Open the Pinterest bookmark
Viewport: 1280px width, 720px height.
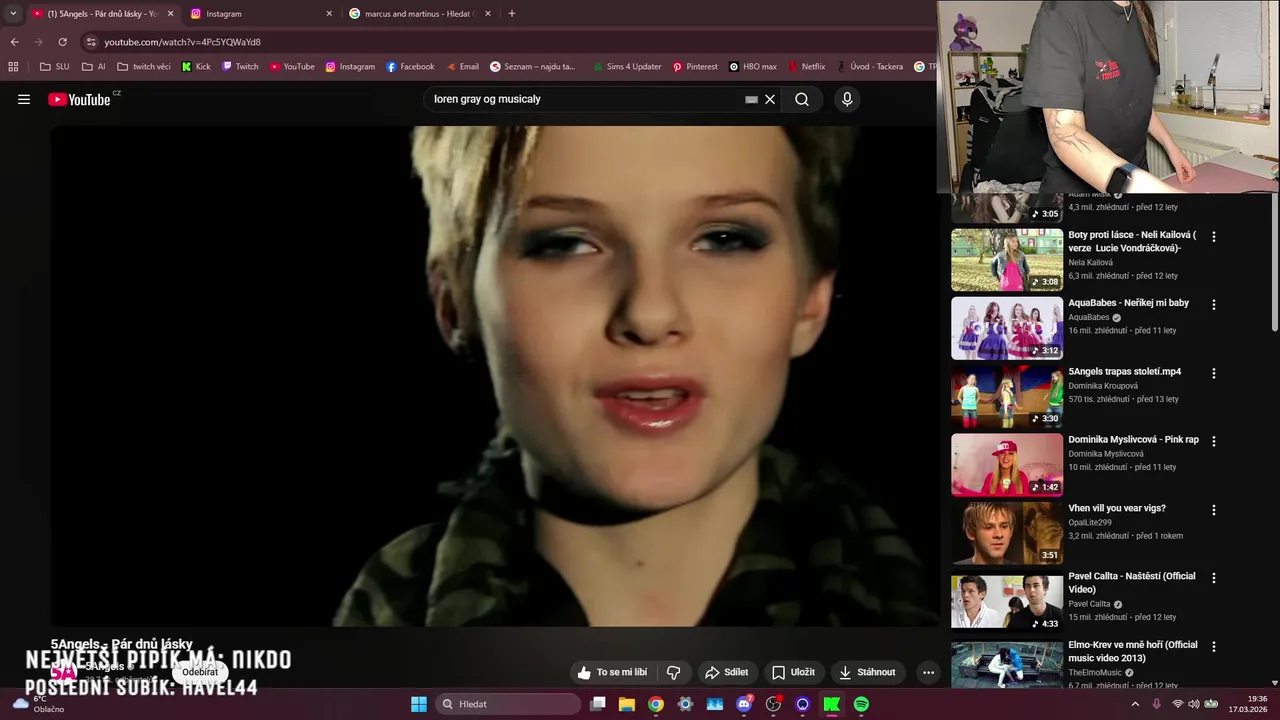pos(695,67)
